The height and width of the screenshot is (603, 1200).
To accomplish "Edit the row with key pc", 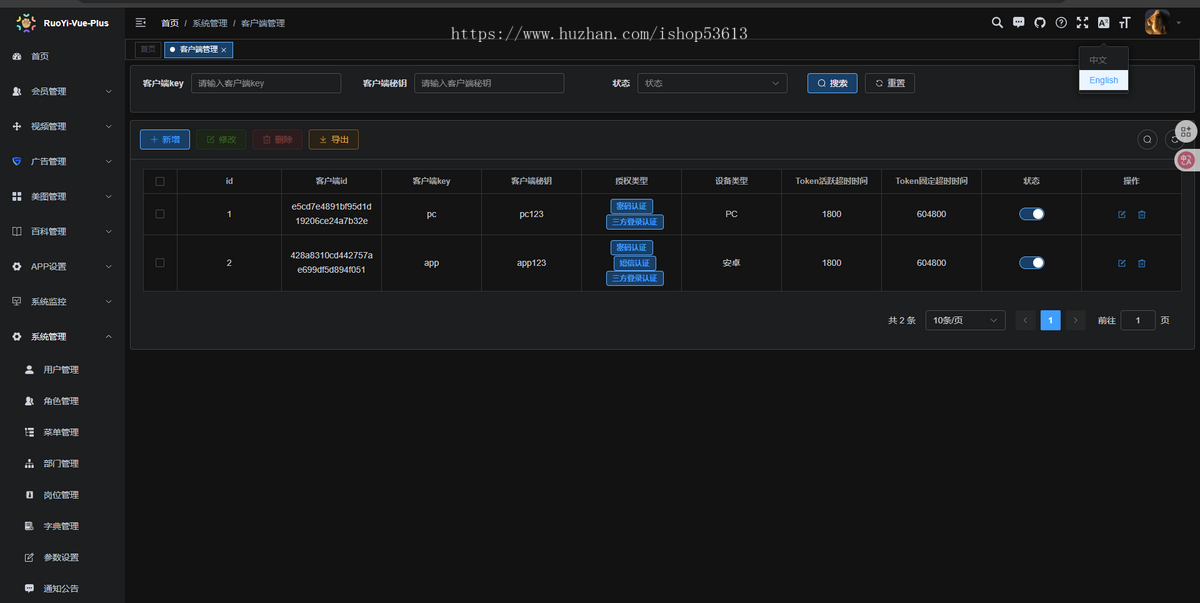I will tap(1122, 214).
